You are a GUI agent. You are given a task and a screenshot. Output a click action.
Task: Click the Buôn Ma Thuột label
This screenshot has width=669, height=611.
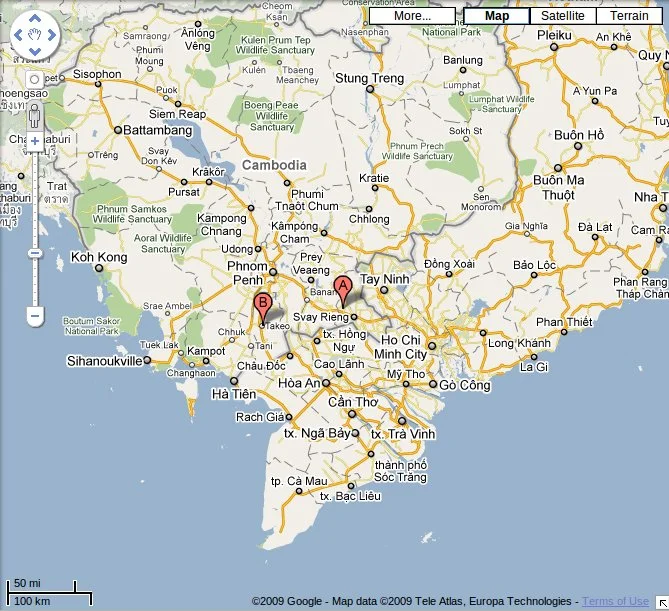tap(558, 187)
